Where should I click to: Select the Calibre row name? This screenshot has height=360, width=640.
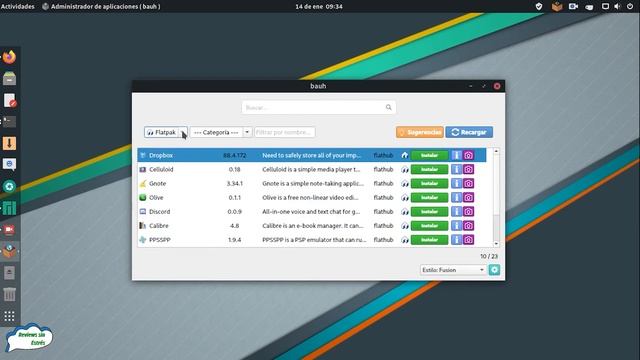159,226
